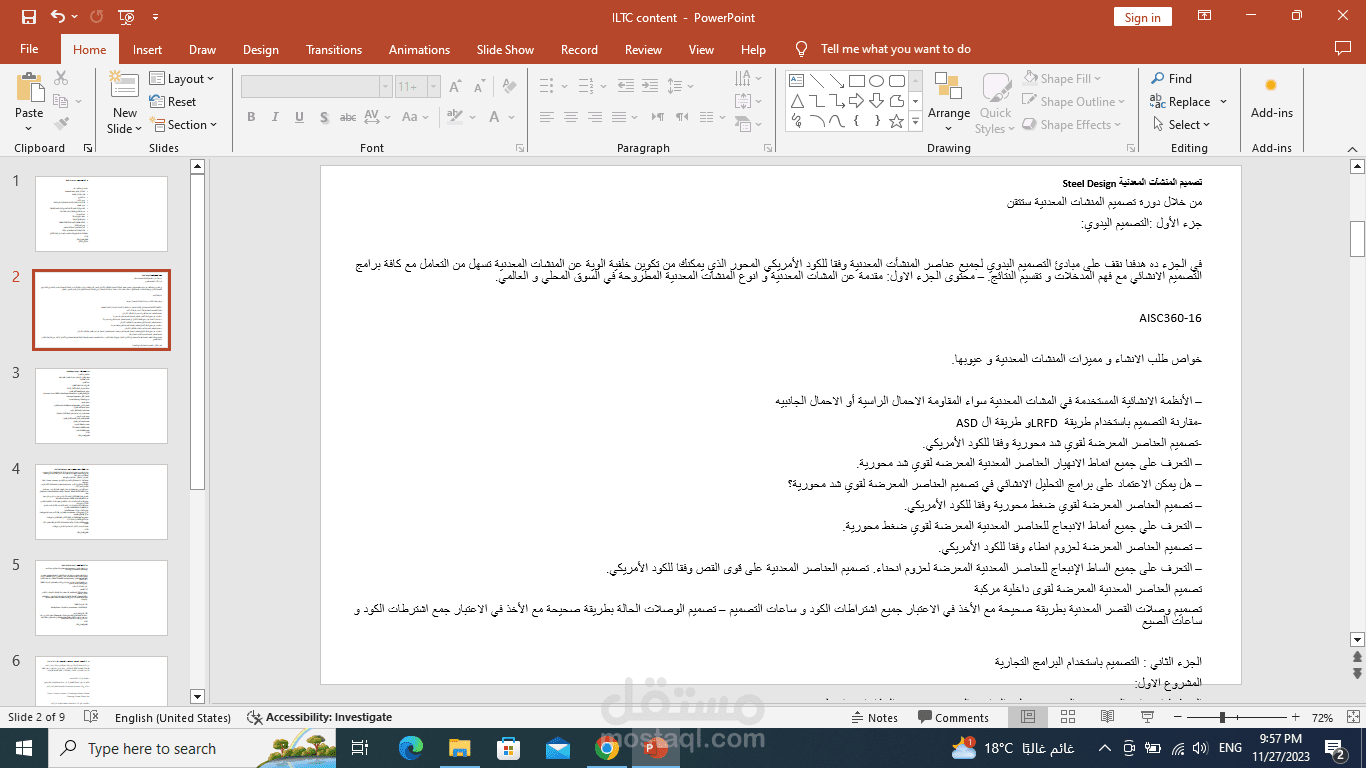Click the Reset button in Slides group
Viewport: 1366px width, 768px height.
click(x=173, y=101)
